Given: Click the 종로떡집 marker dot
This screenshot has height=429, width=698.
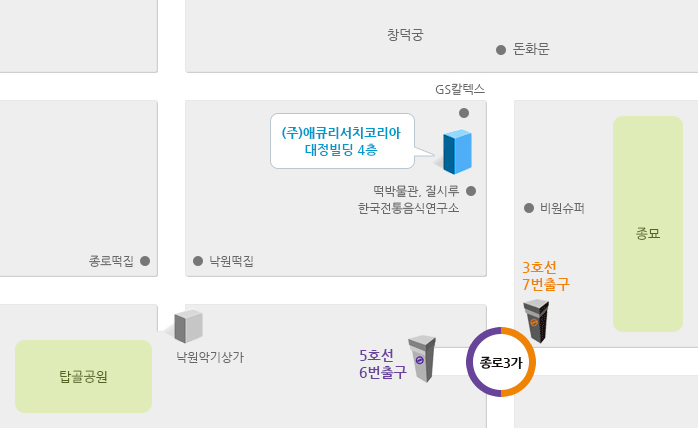Looking at the screenshot, I should click(x=145, y=261).
